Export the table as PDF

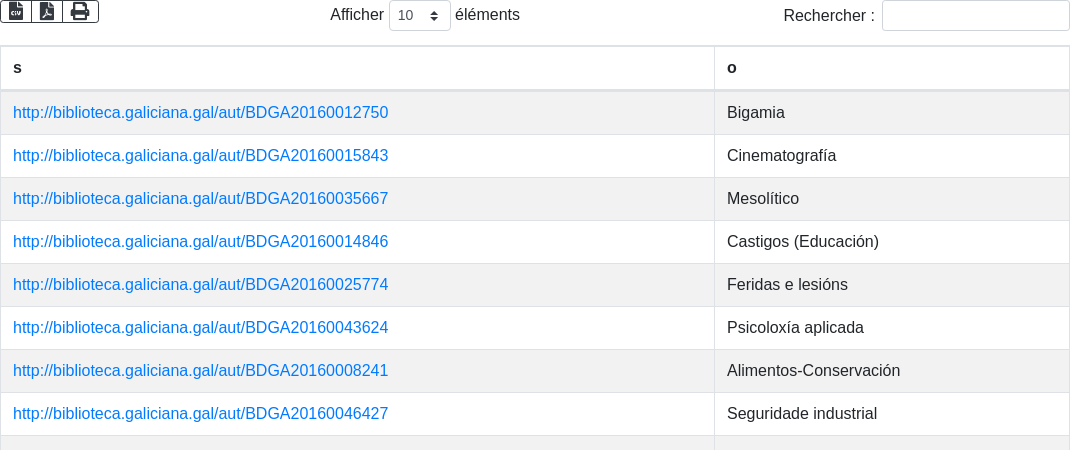(x=47, y=11)
